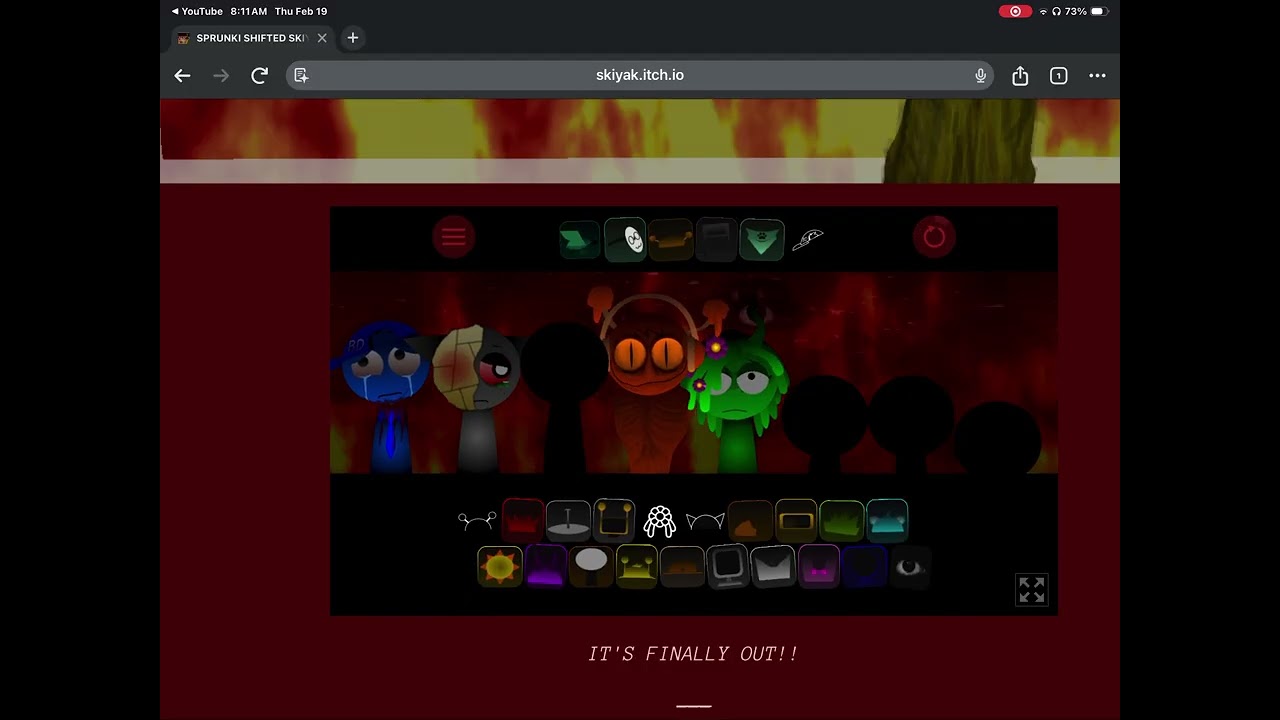Pick the black eye sound icon
Viewport: 1280px width, 720px height.
point(910,567)
